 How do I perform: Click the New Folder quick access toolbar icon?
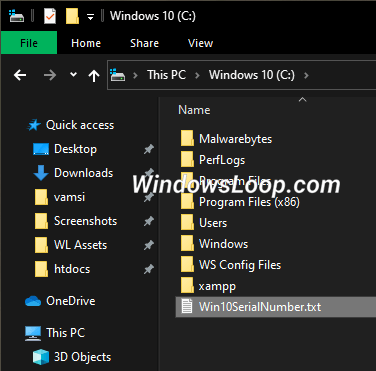(x=72, y=16)
